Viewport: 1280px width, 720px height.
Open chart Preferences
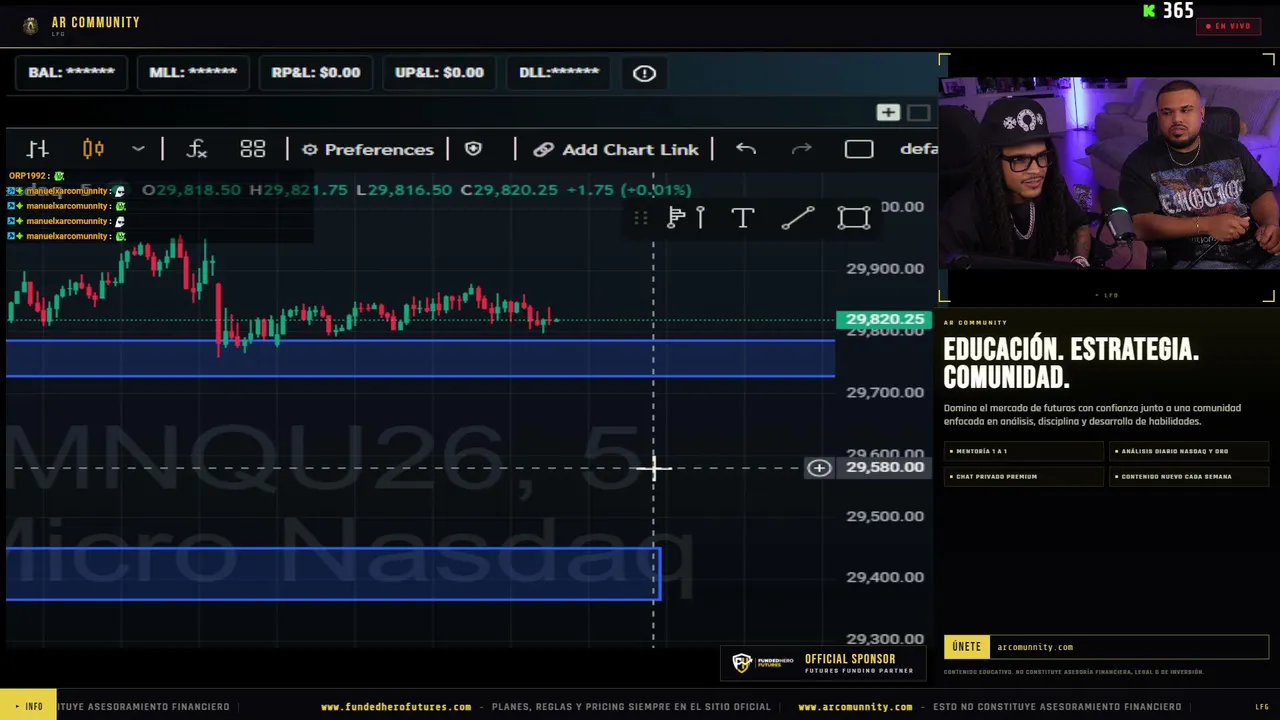(368, 149)
